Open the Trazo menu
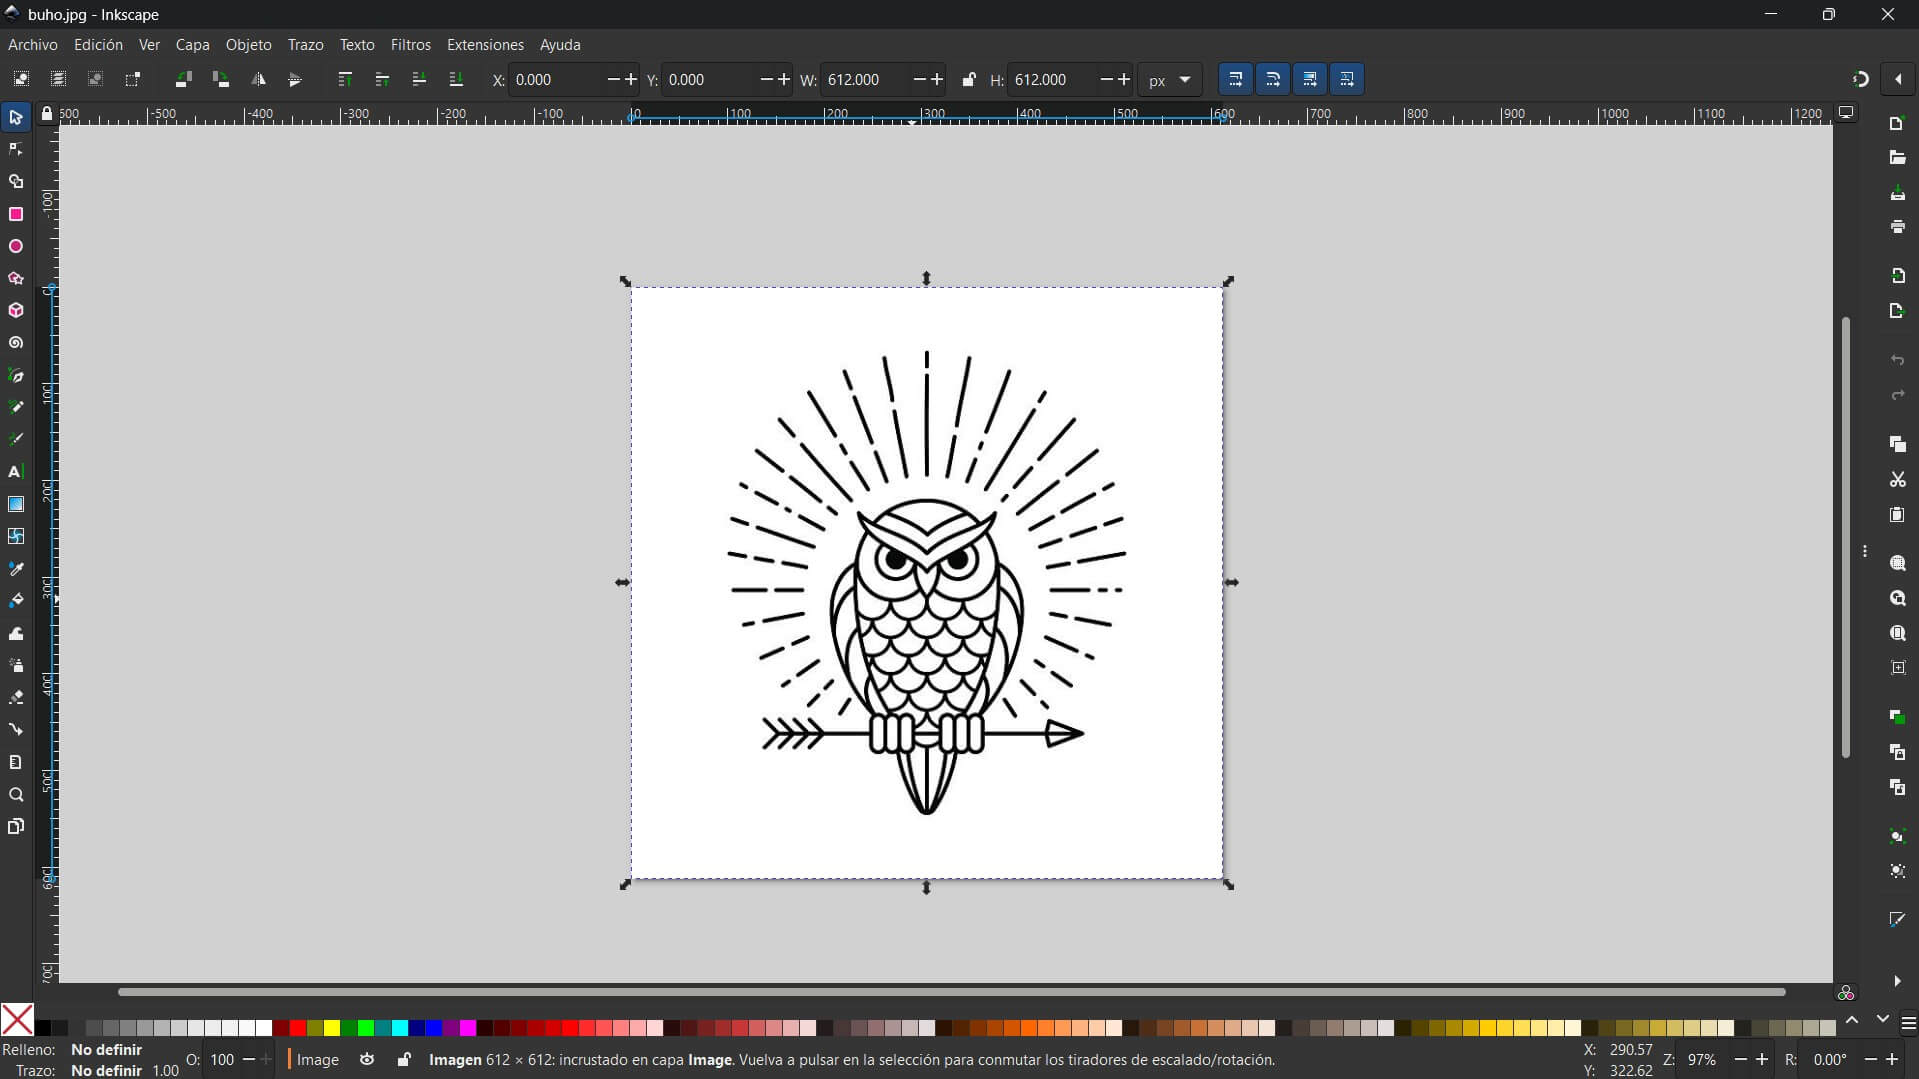1919x1079 pixels. click(x=305, y=45)
